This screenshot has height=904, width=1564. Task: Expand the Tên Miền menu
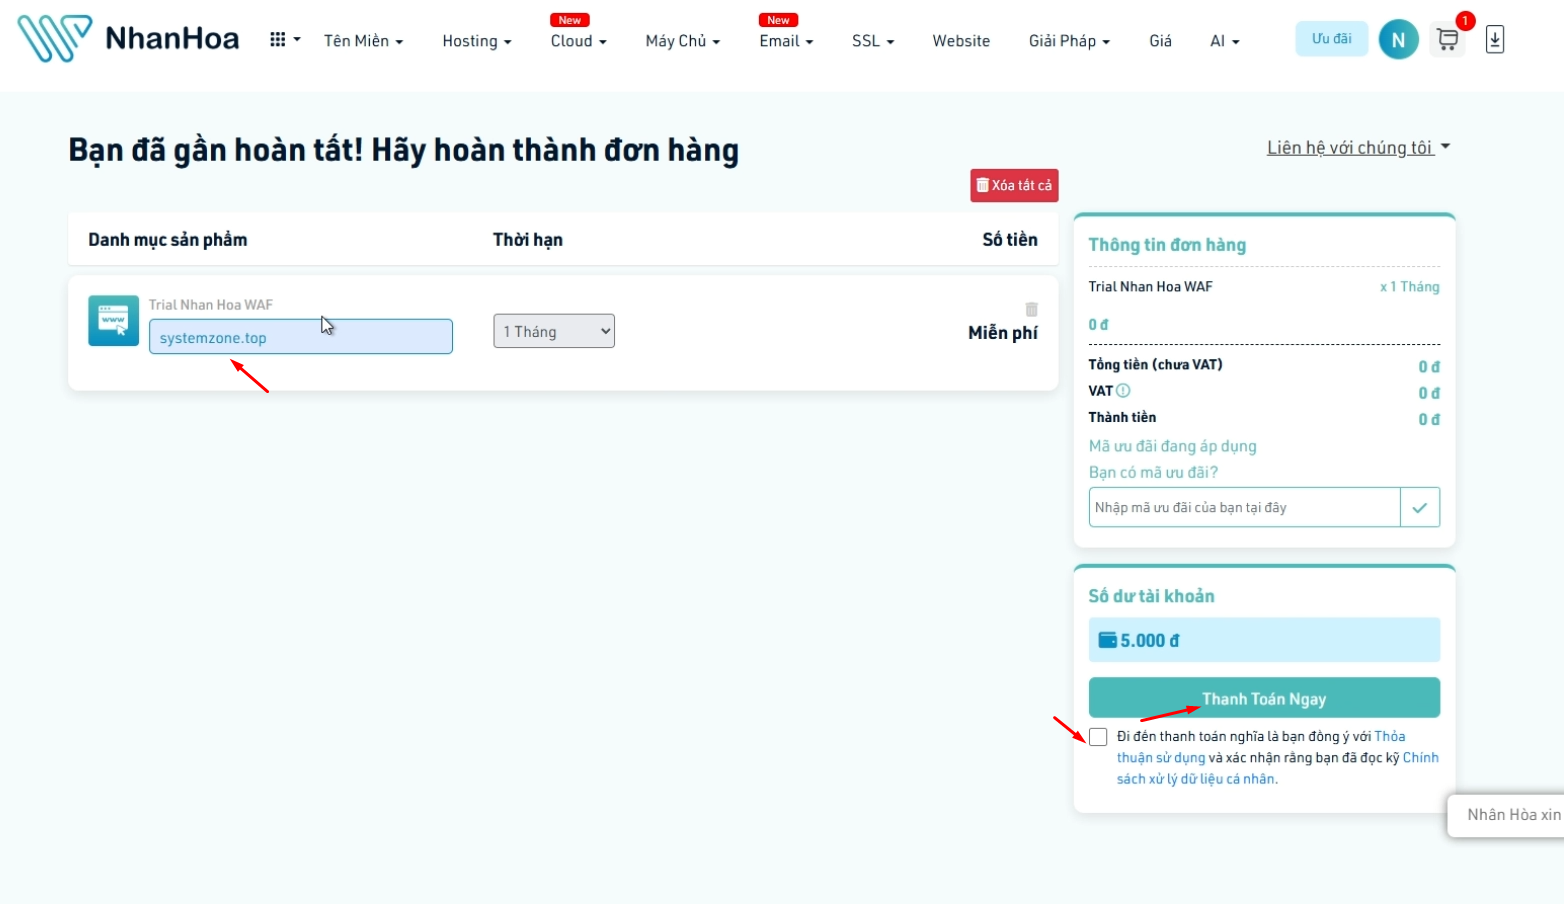click(363, 41)
